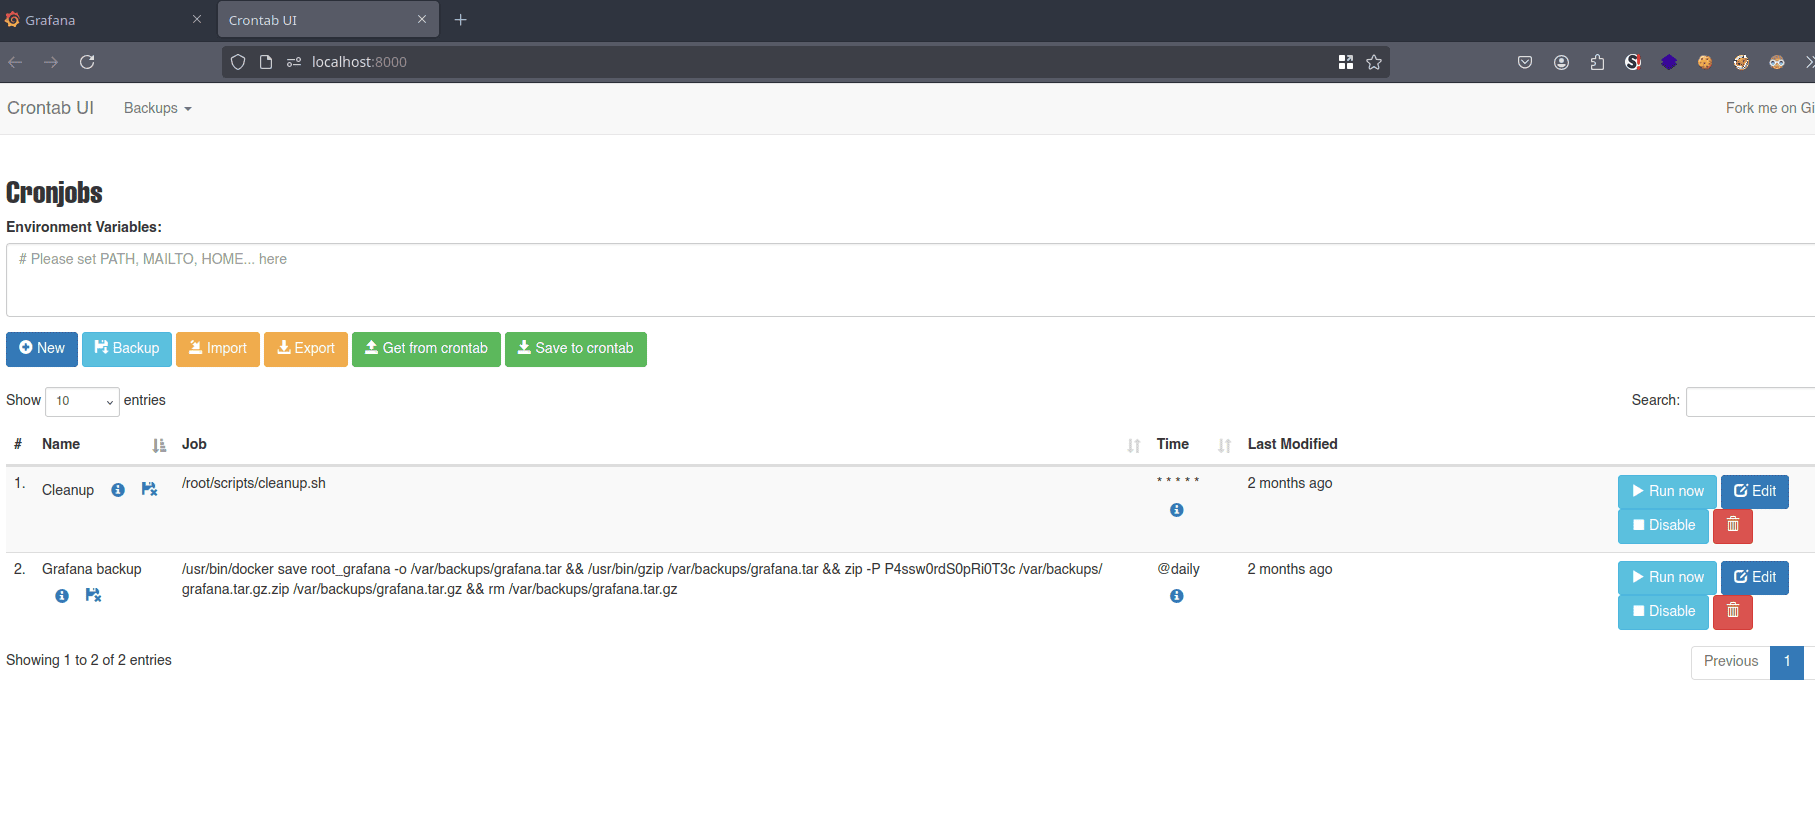Disable the Cleanup cronjob

[1662, 525]
